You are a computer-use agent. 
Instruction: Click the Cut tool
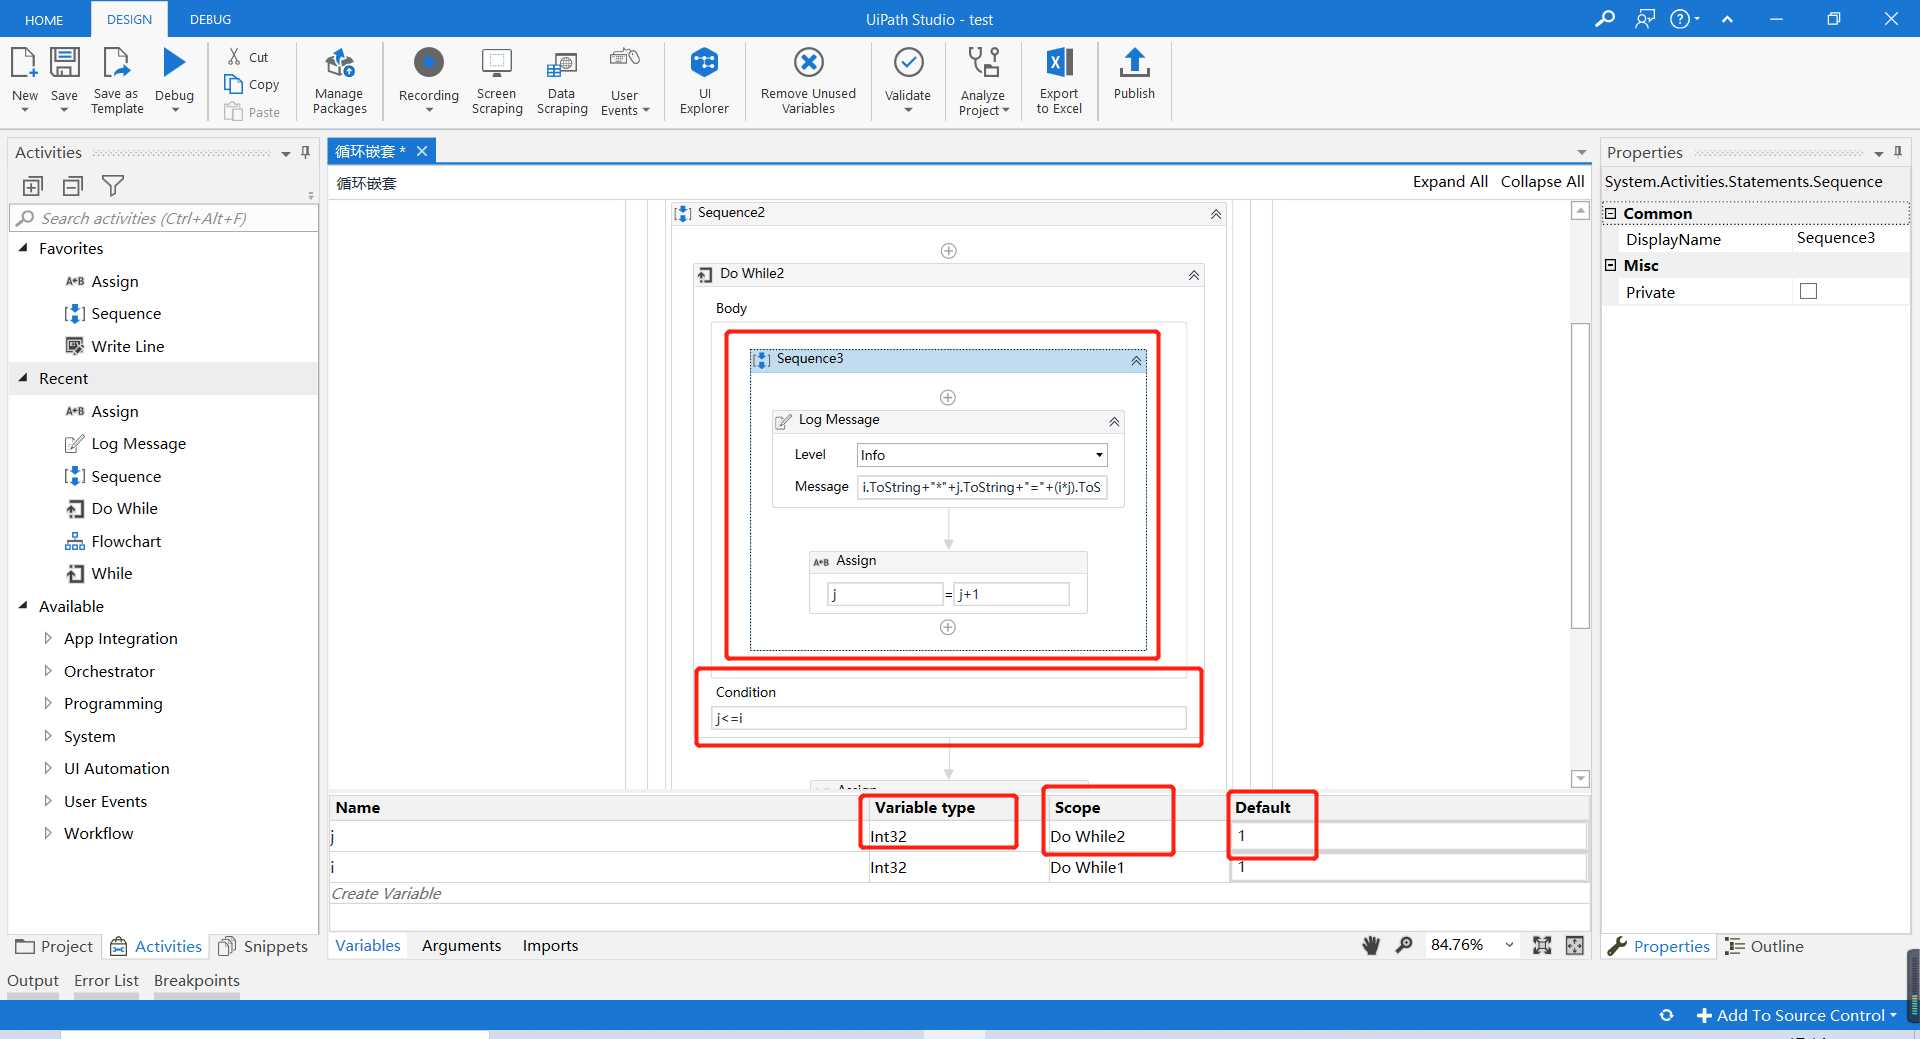click(248, 57)
